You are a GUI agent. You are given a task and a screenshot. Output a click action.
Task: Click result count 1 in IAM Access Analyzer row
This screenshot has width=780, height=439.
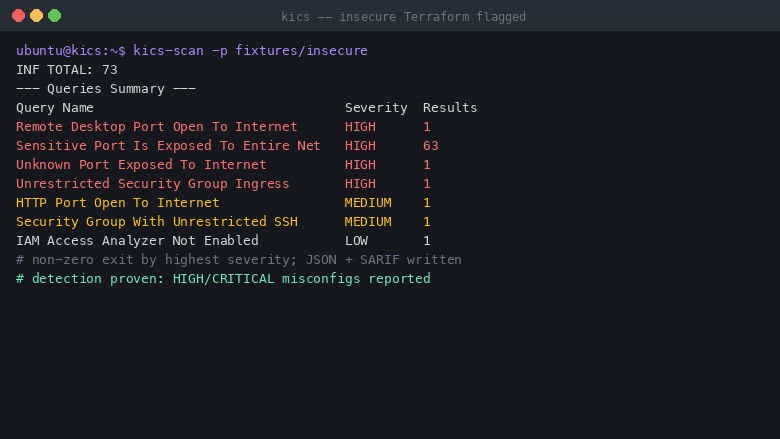pos(427,241)
